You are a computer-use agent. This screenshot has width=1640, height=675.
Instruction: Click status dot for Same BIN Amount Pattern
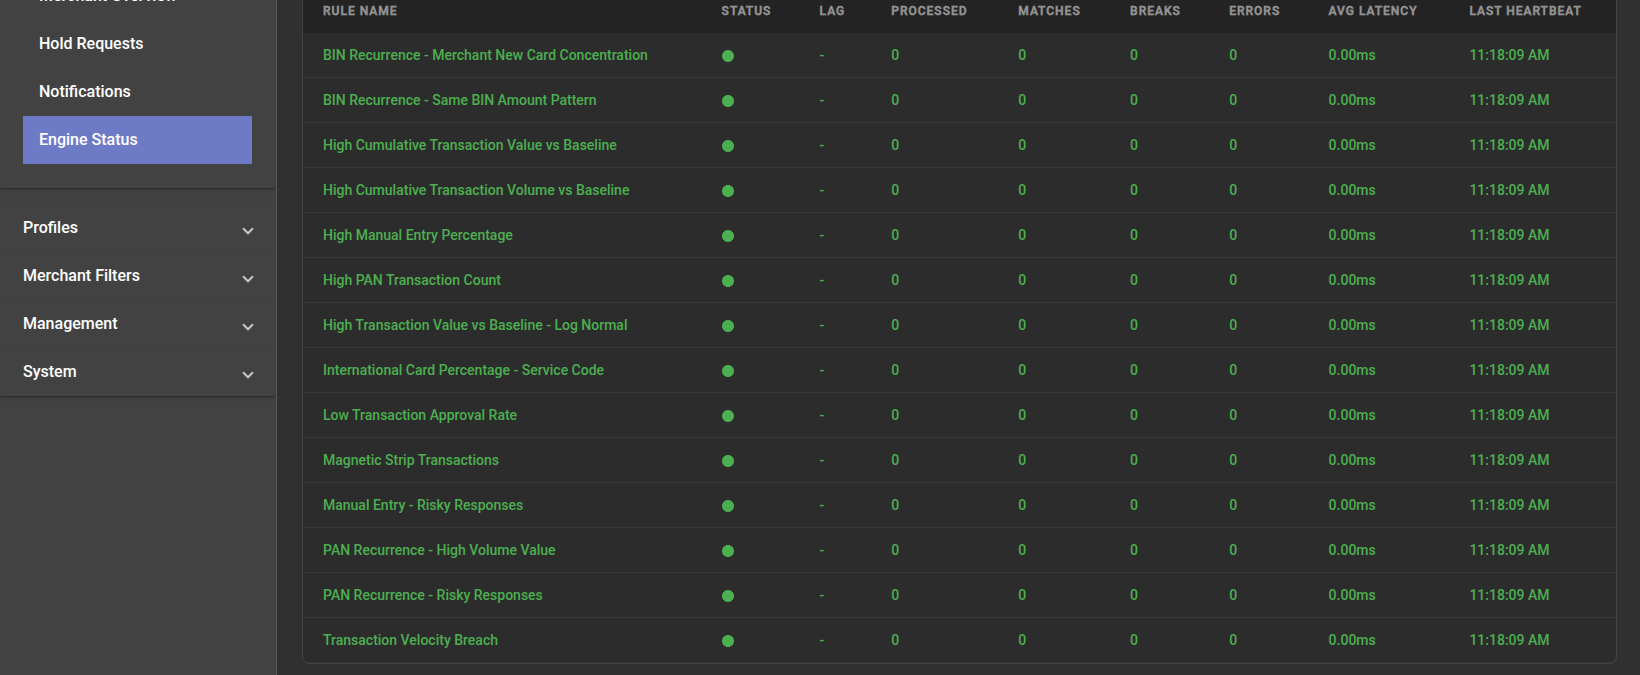click(728, 101)
